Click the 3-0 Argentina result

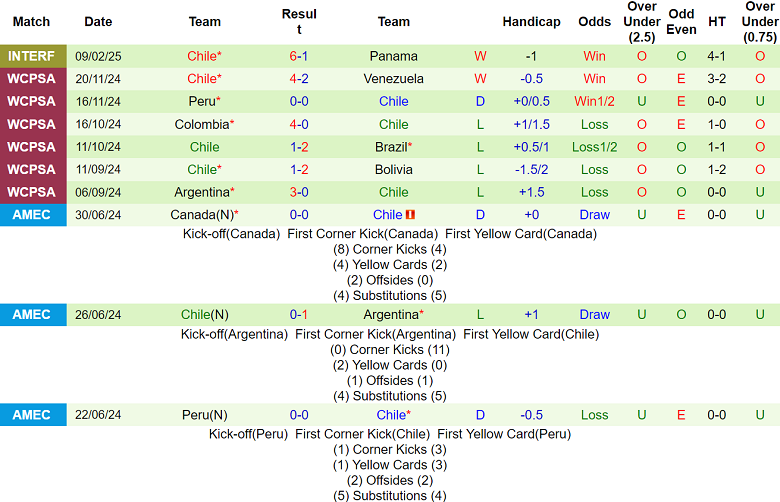298,193
